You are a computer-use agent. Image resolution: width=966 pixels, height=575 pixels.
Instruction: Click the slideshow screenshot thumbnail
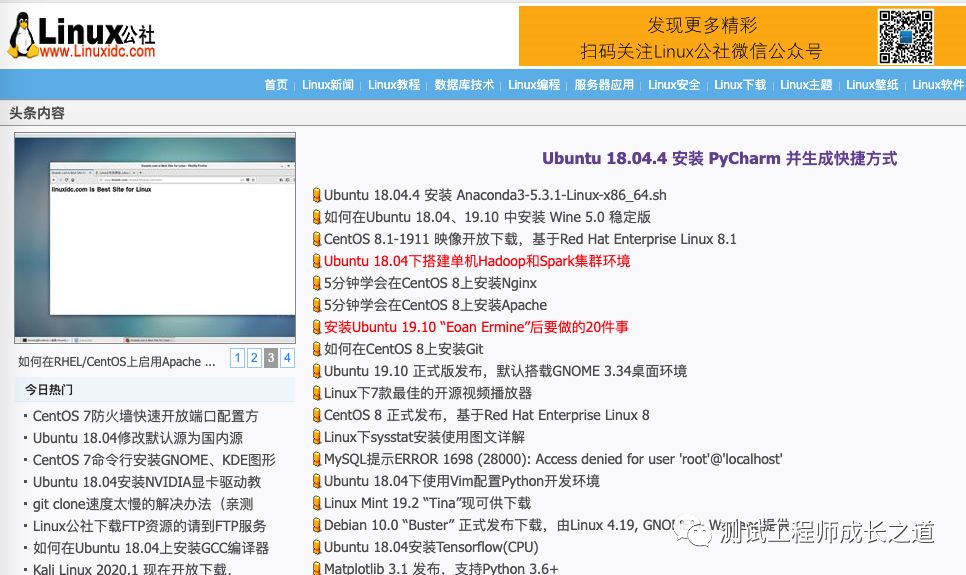click(155, 238)
